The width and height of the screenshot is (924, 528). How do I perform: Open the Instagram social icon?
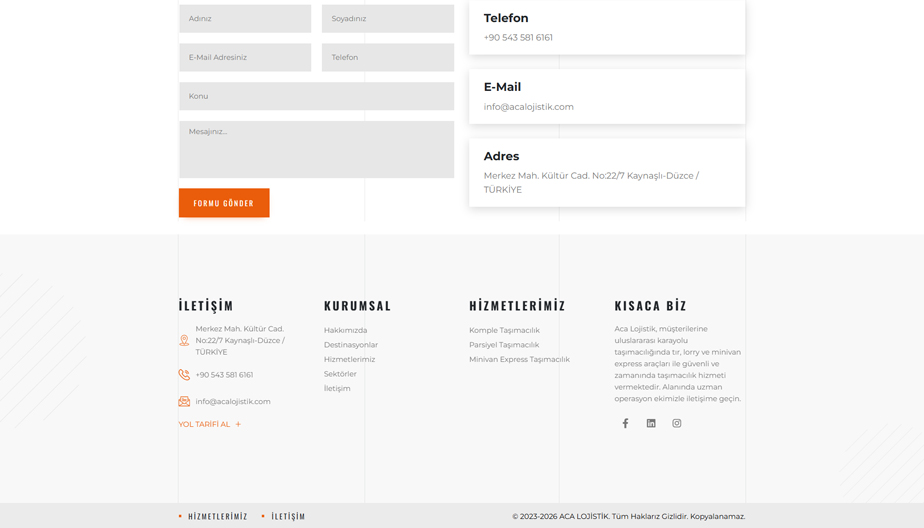point(676,423)
